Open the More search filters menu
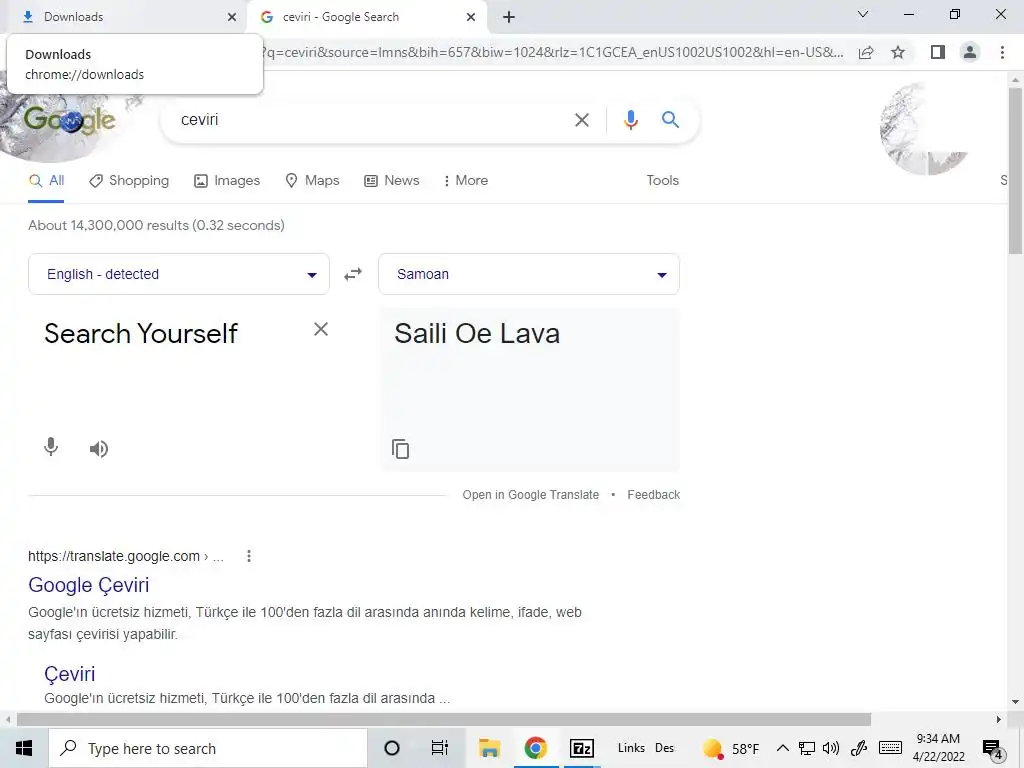The height and width of the screenshot is (768, 1024). click(x=466, y=180)
